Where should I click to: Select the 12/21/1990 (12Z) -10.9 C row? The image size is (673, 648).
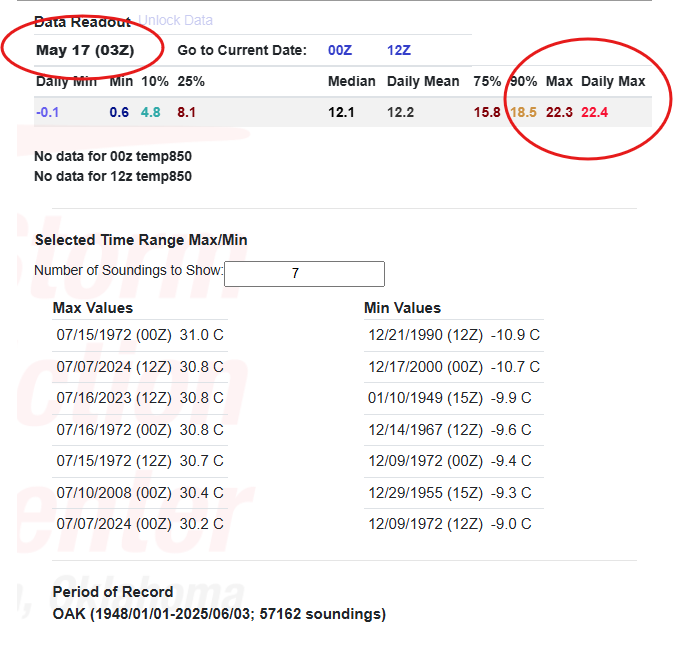coord(454,335)
